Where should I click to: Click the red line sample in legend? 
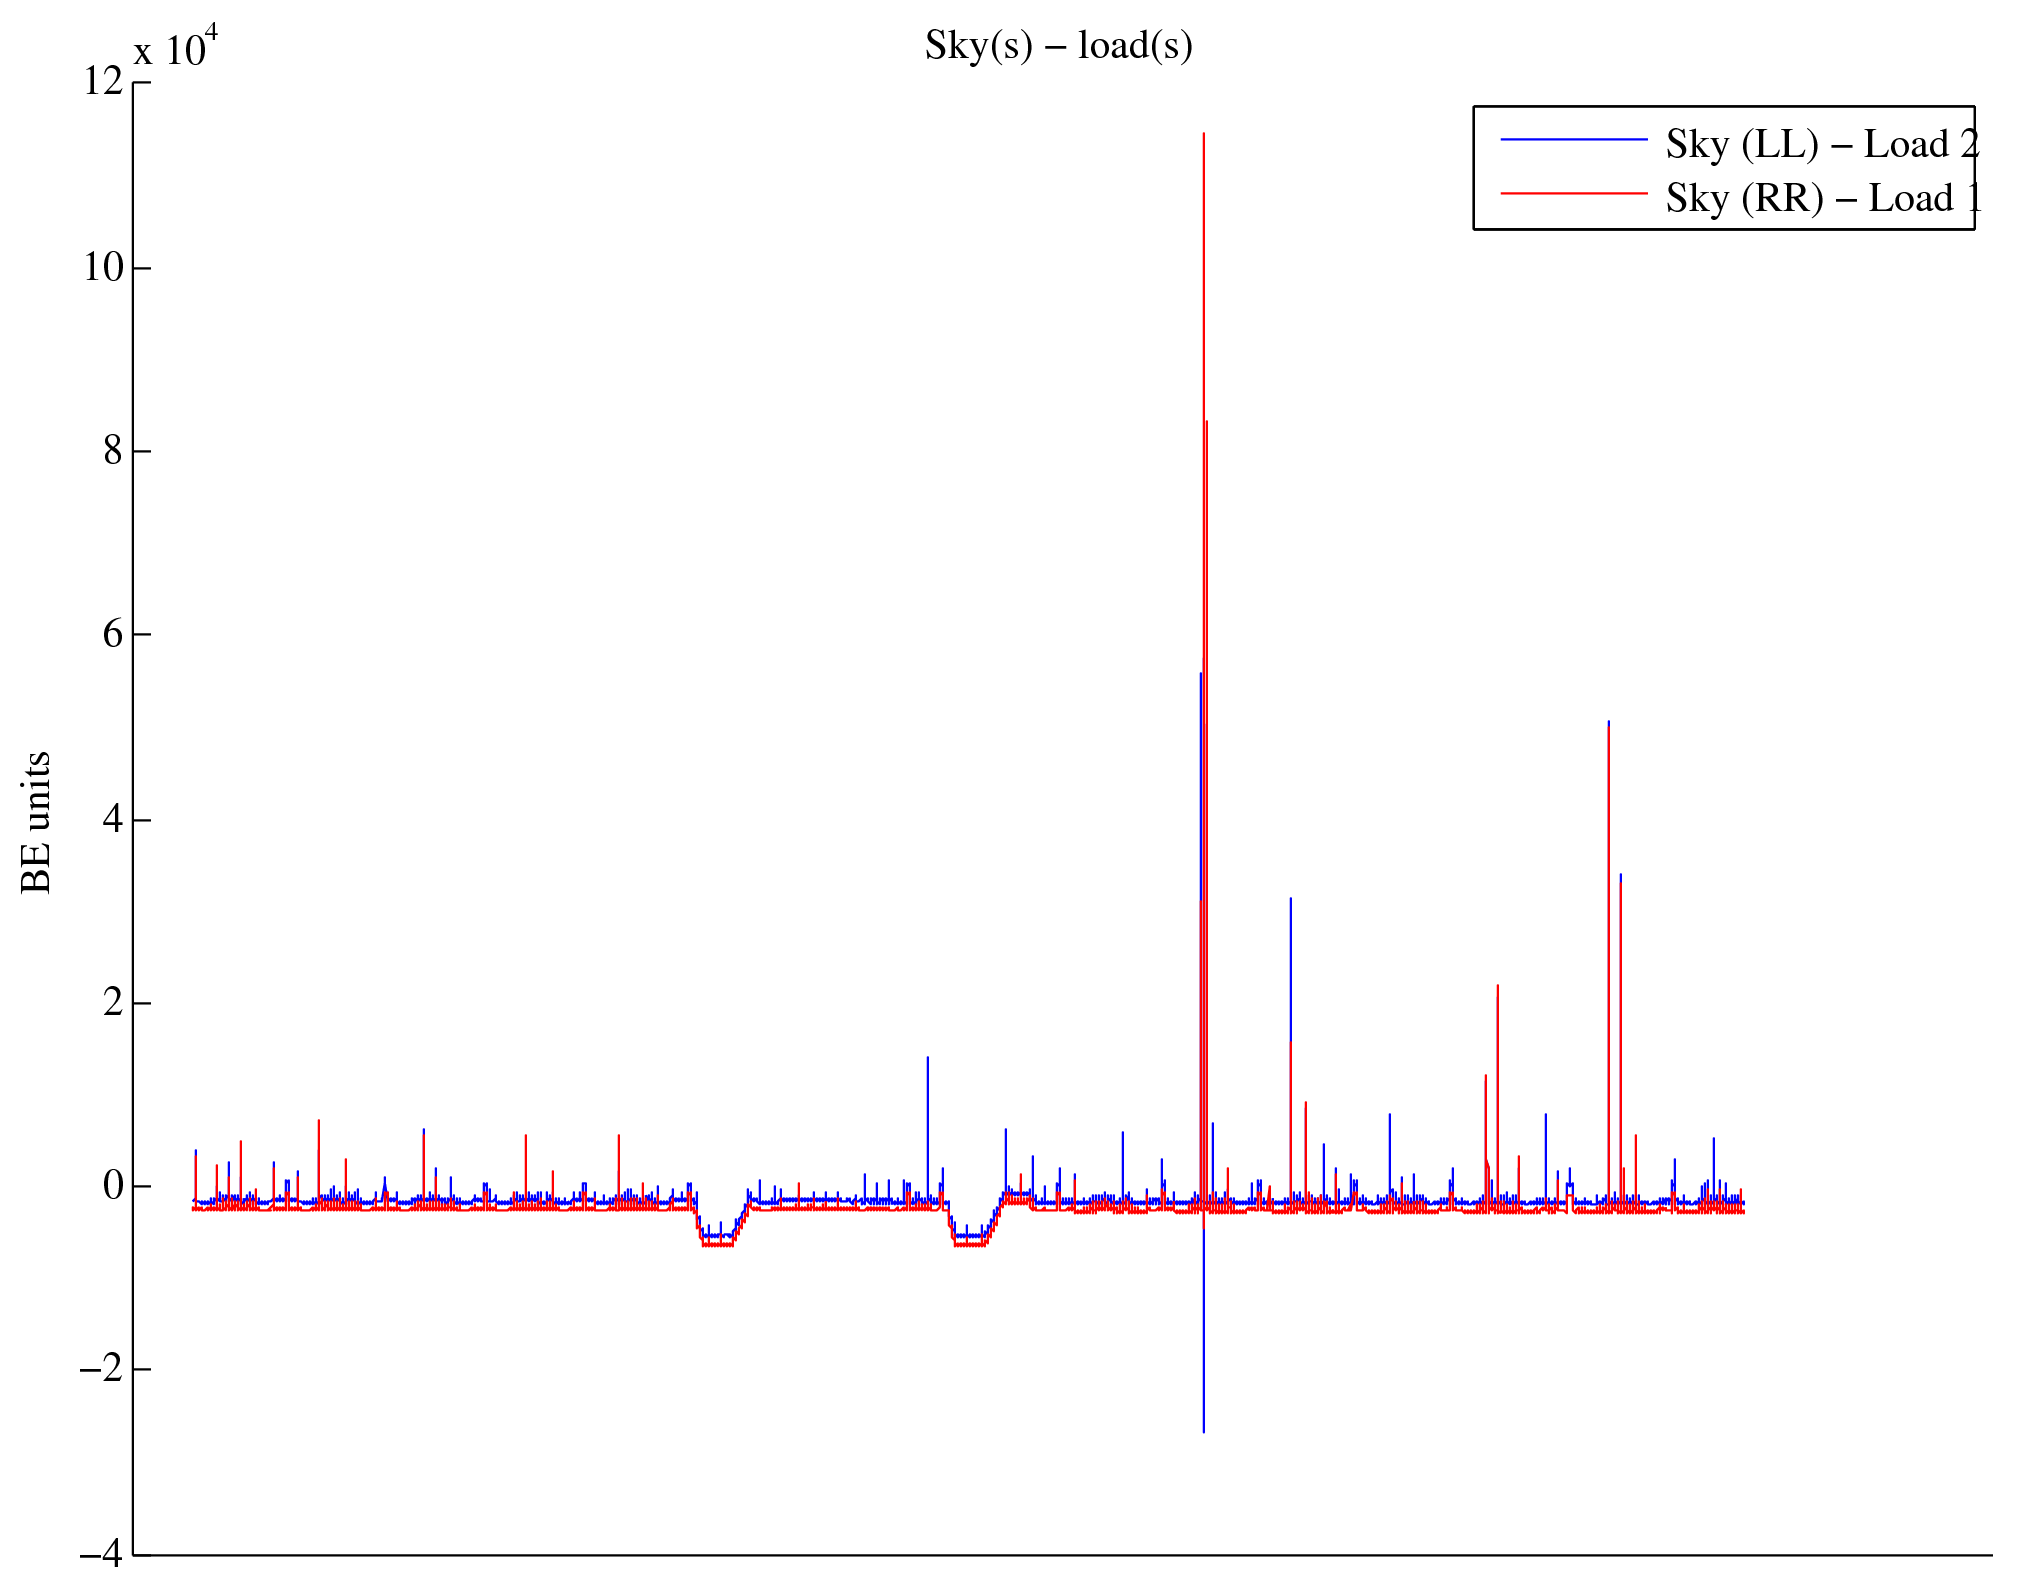(1573, 193)
